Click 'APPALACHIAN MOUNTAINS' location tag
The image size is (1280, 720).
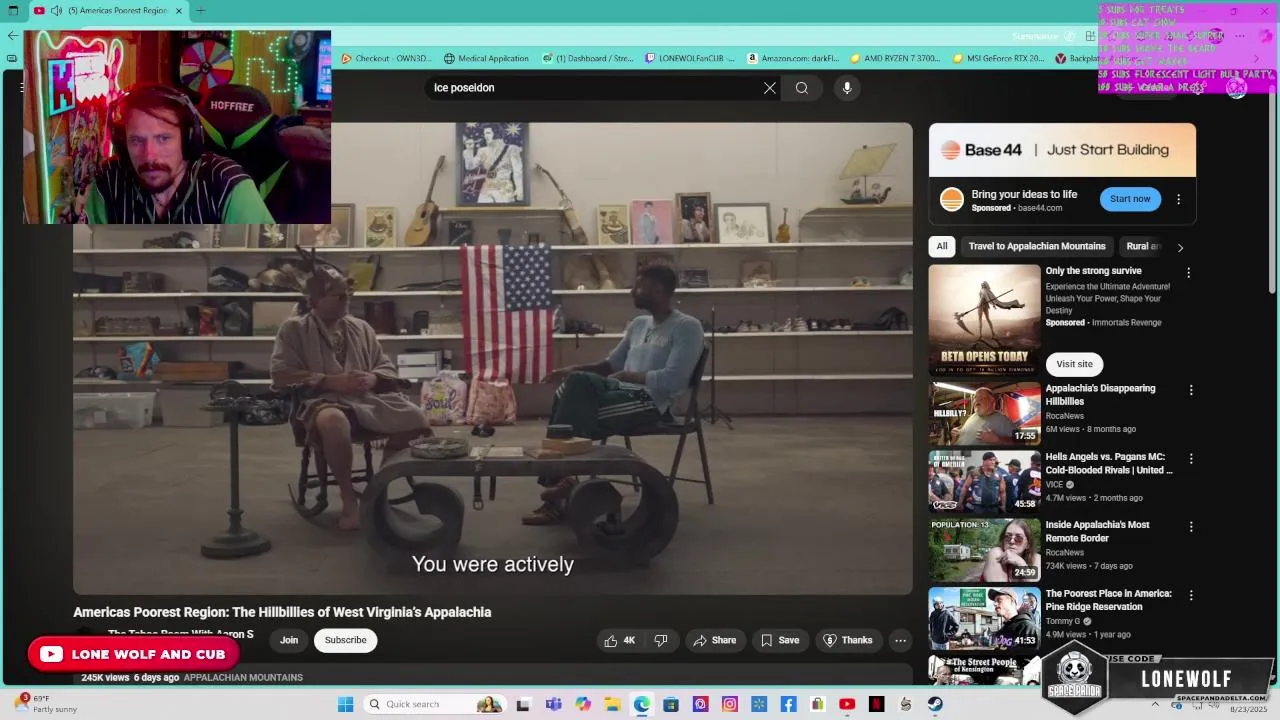pyautogui.click(x=243, y=678)
